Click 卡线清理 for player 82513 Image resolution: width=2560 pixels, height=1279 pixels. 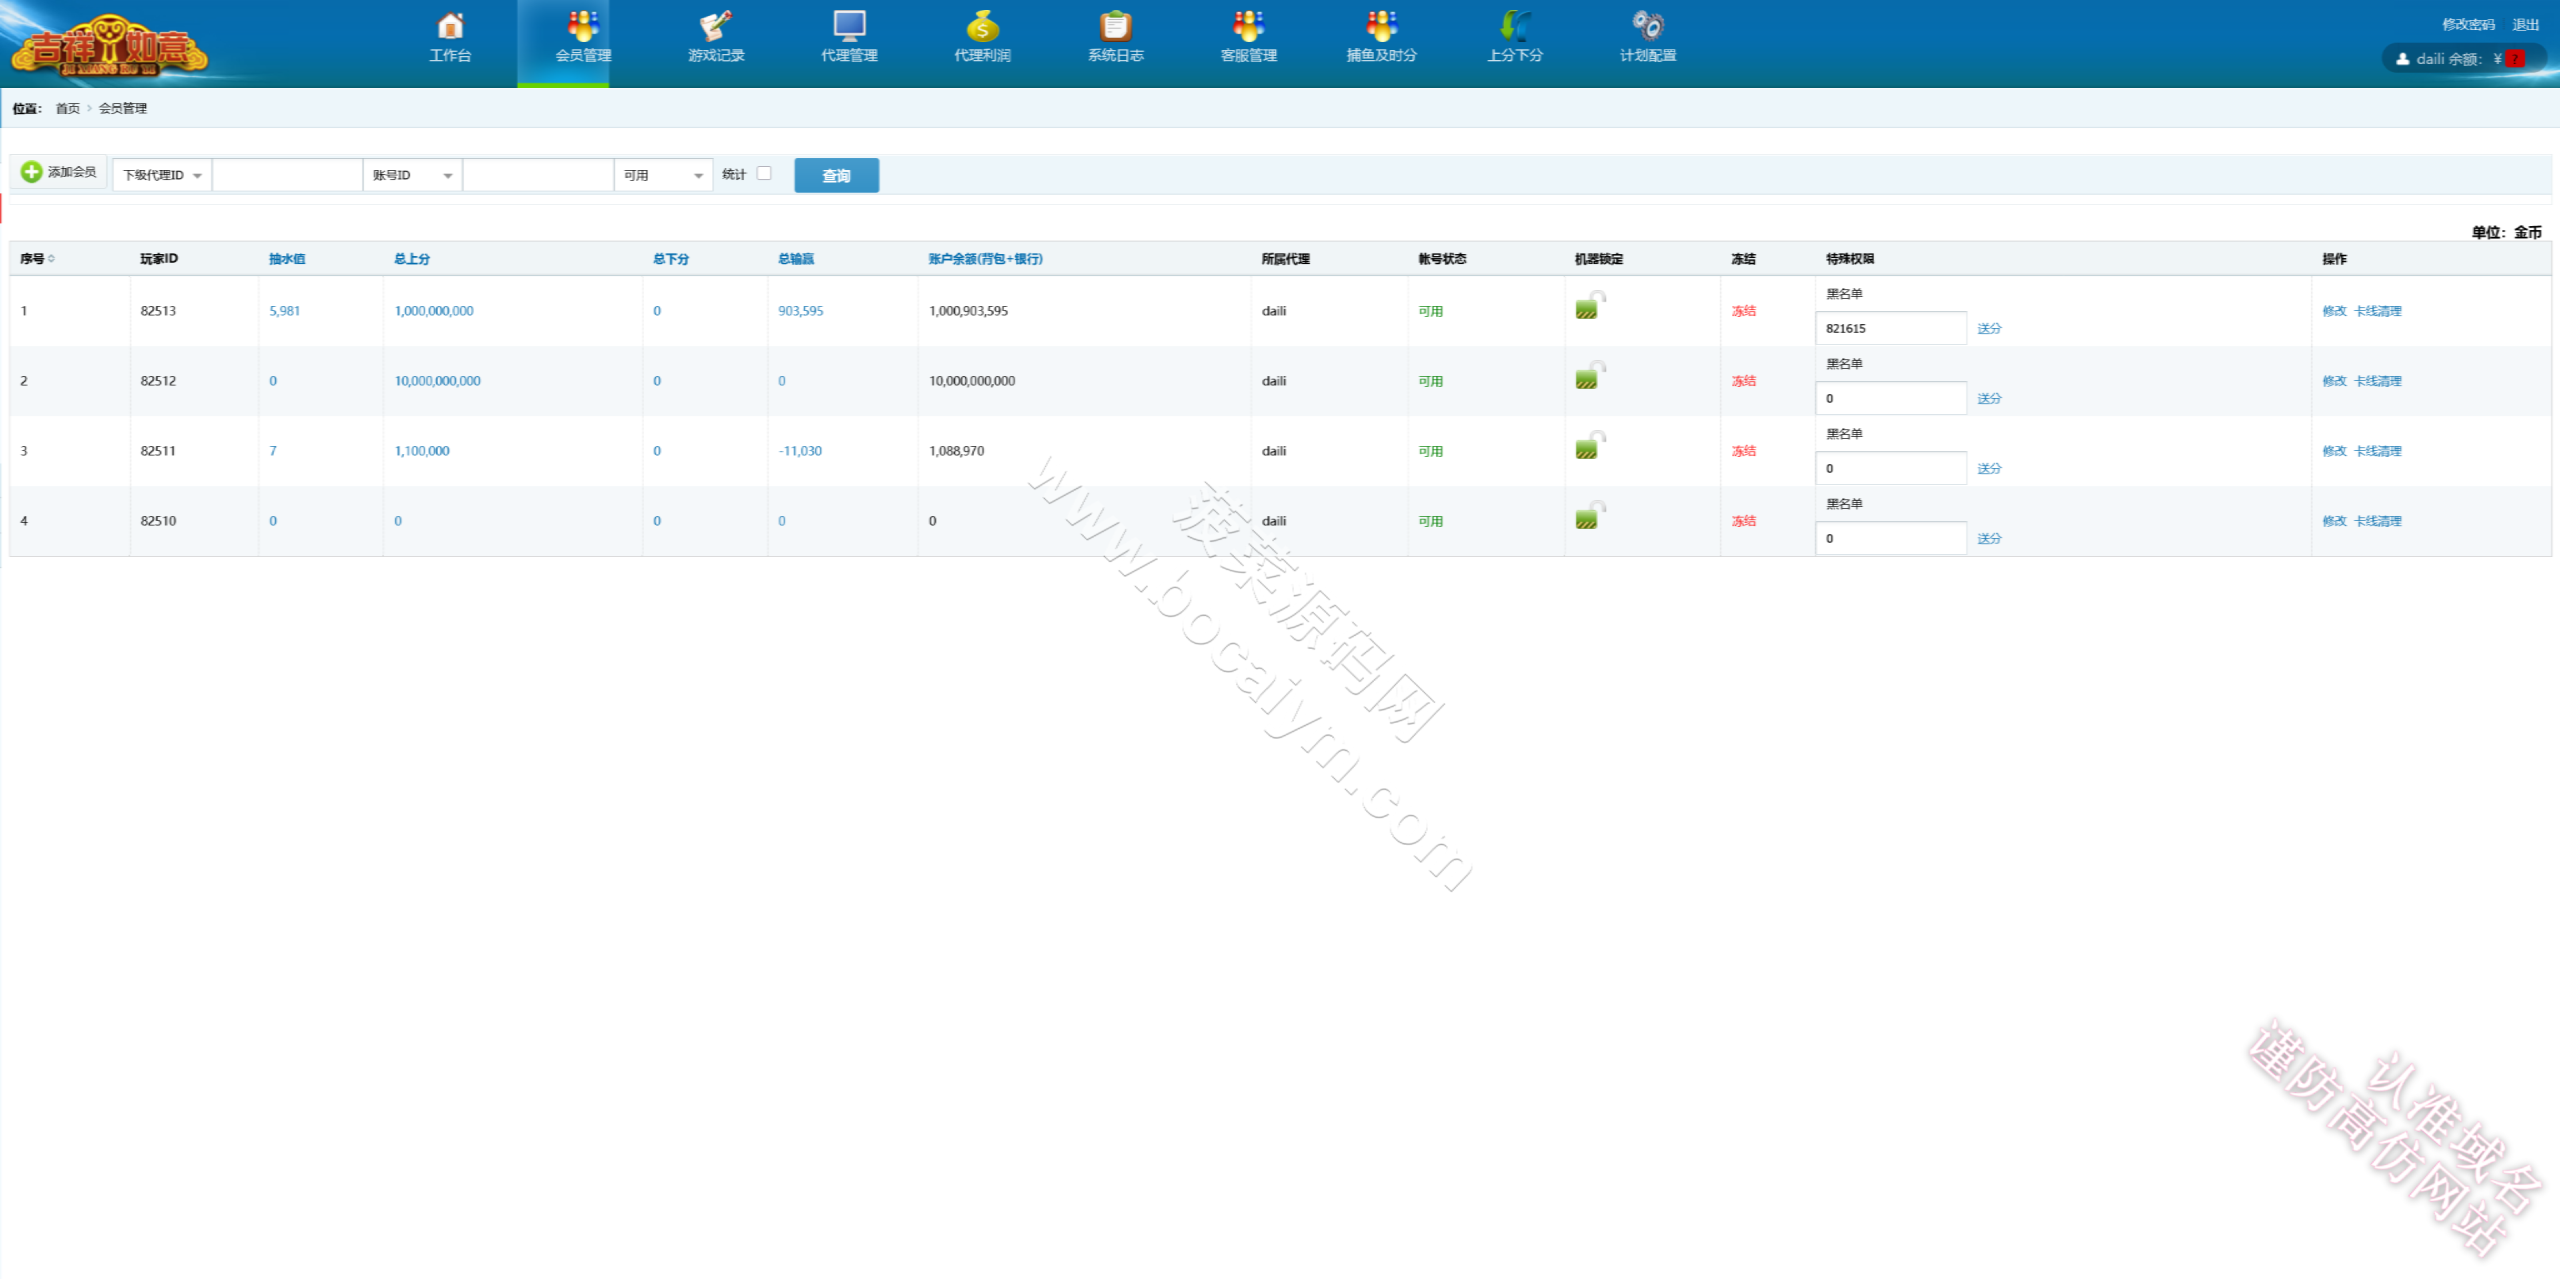pyautogui.click(x=2377, y=311)
